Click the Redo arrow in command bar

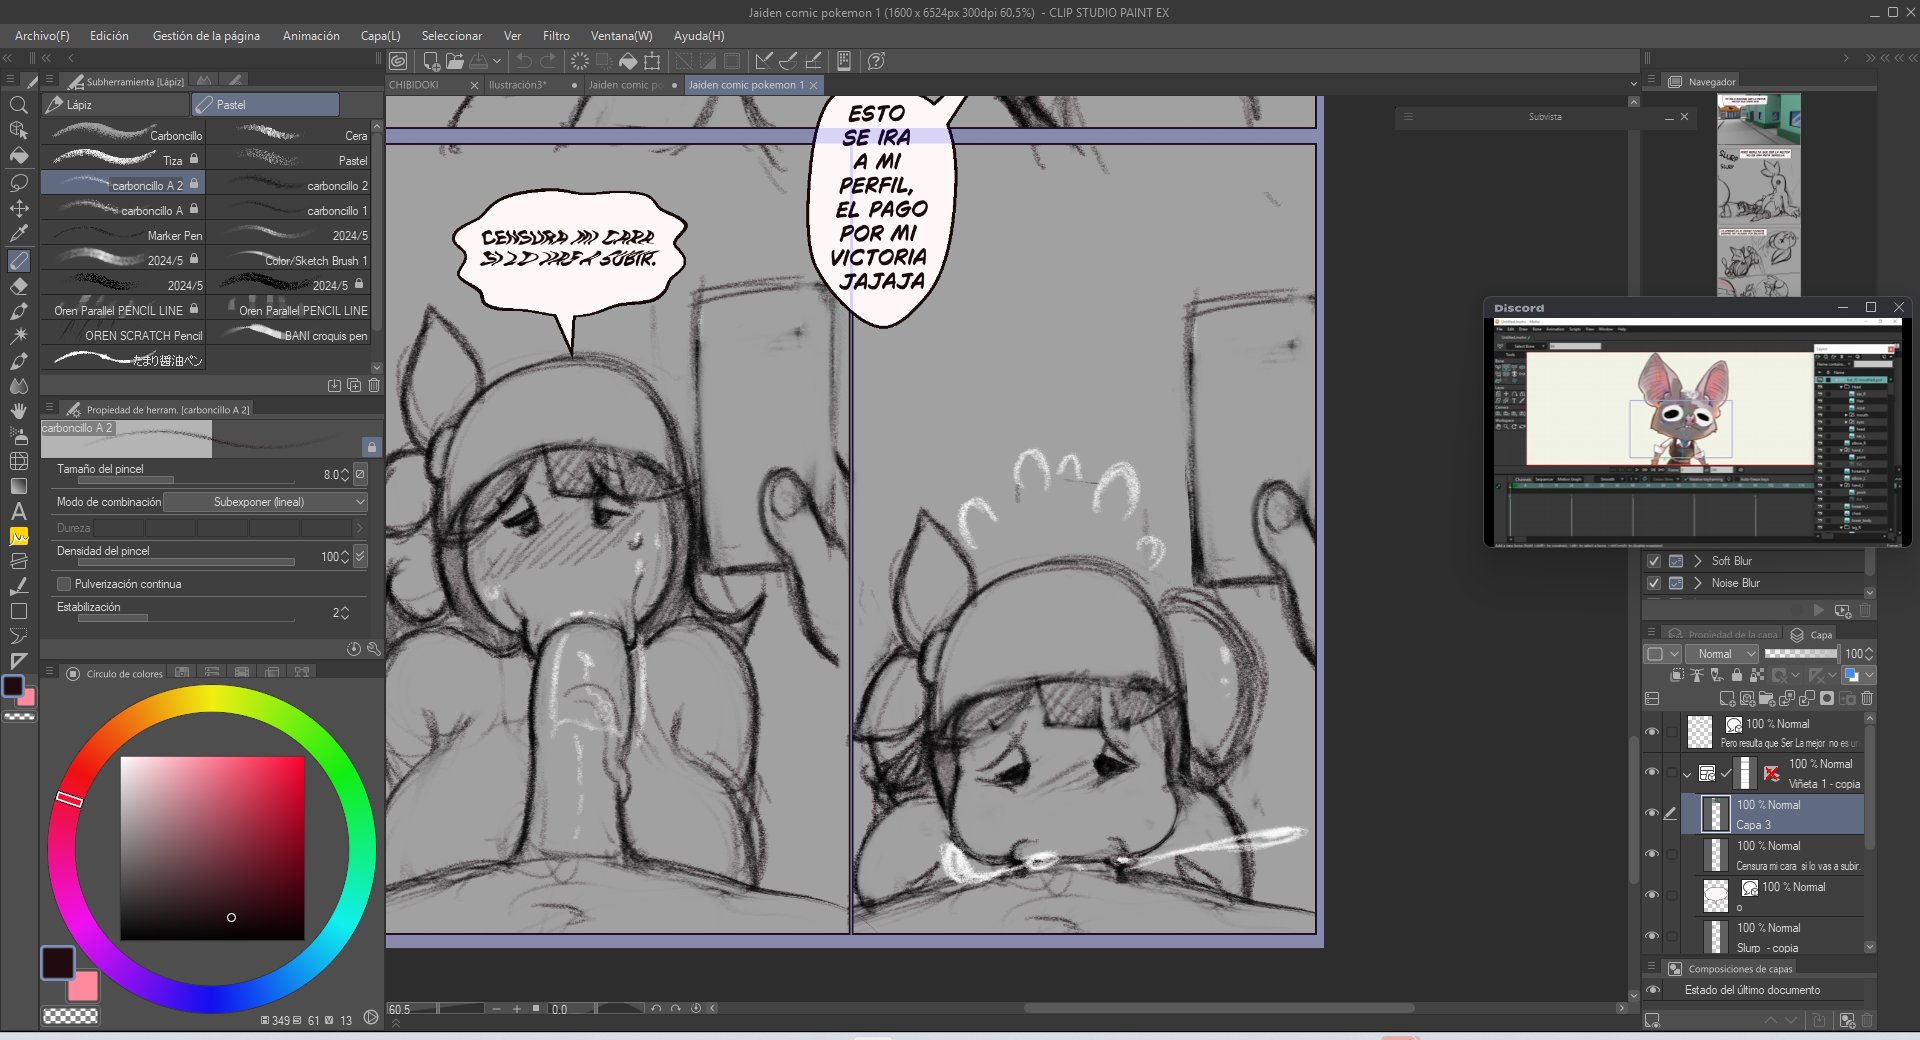pyautogui.click(x=549, y=61)
